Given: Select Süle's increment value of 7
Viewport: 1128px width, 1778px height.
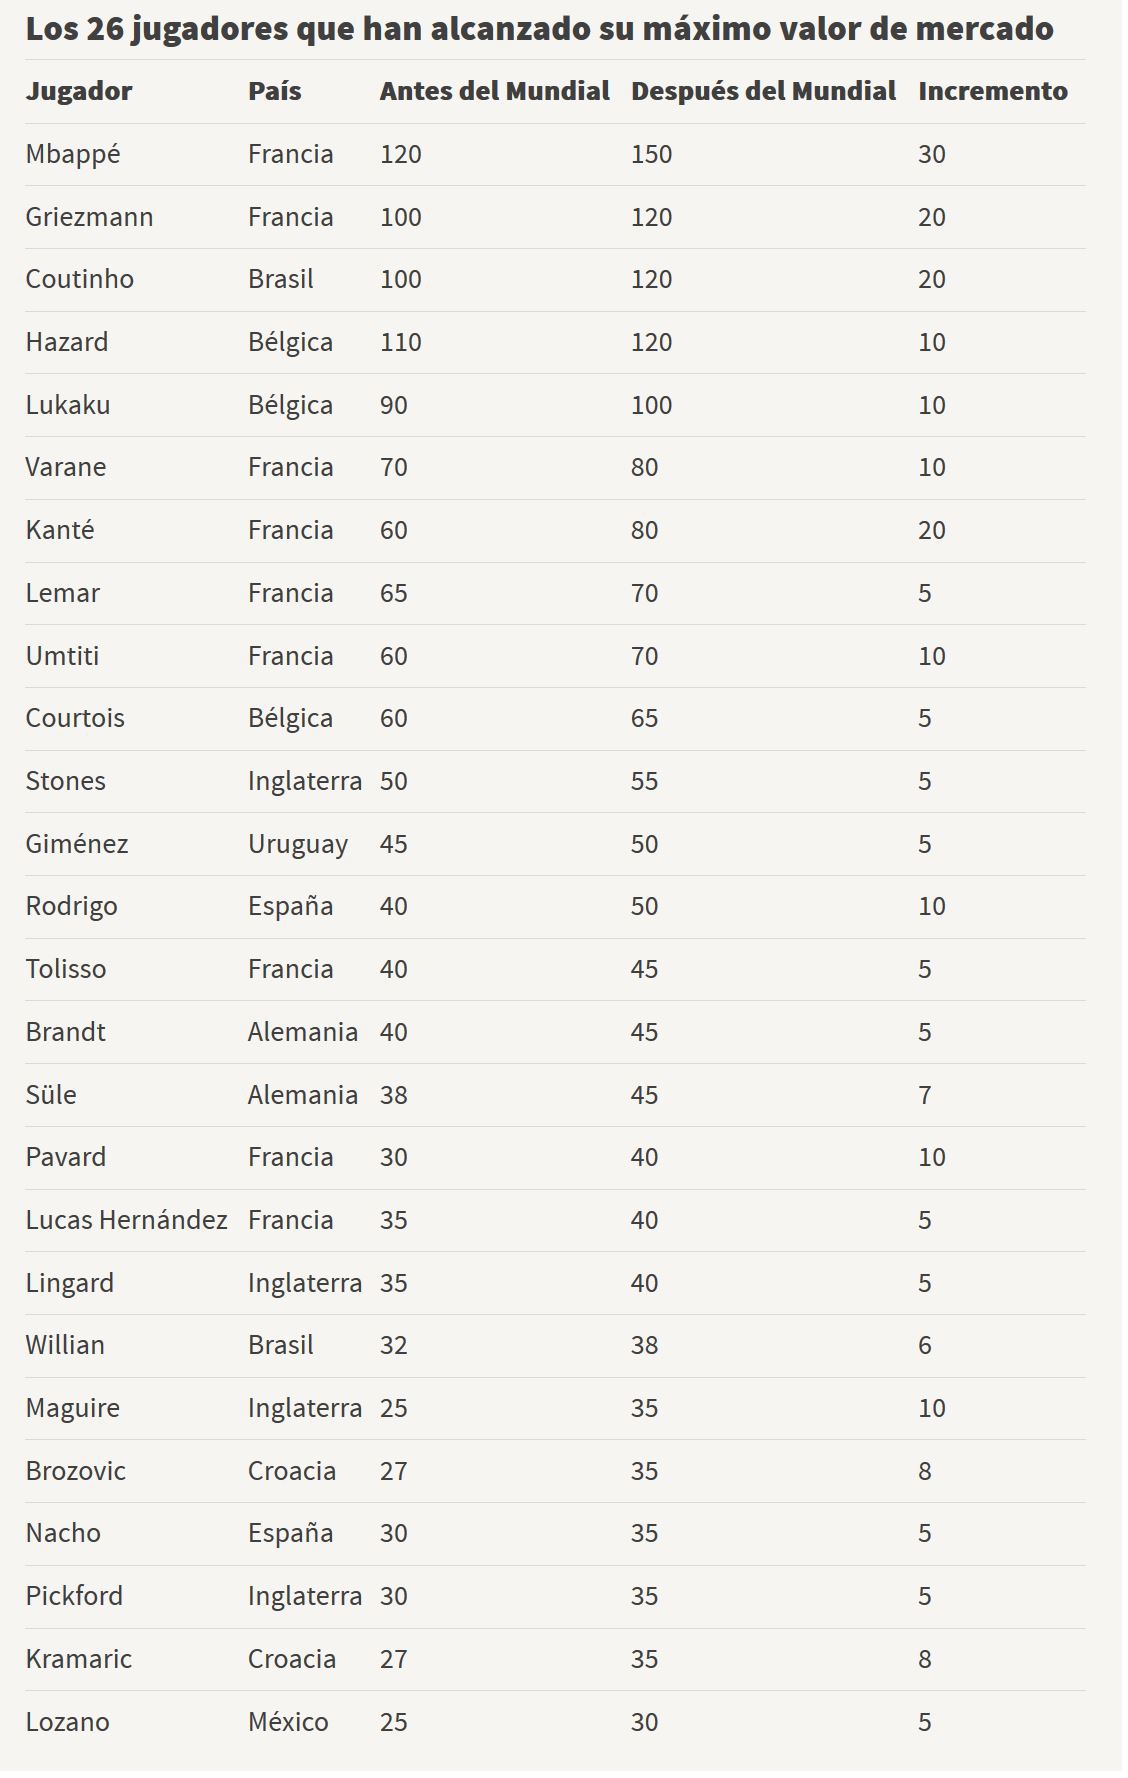Looking at the screenshot, I should 925,1095.
